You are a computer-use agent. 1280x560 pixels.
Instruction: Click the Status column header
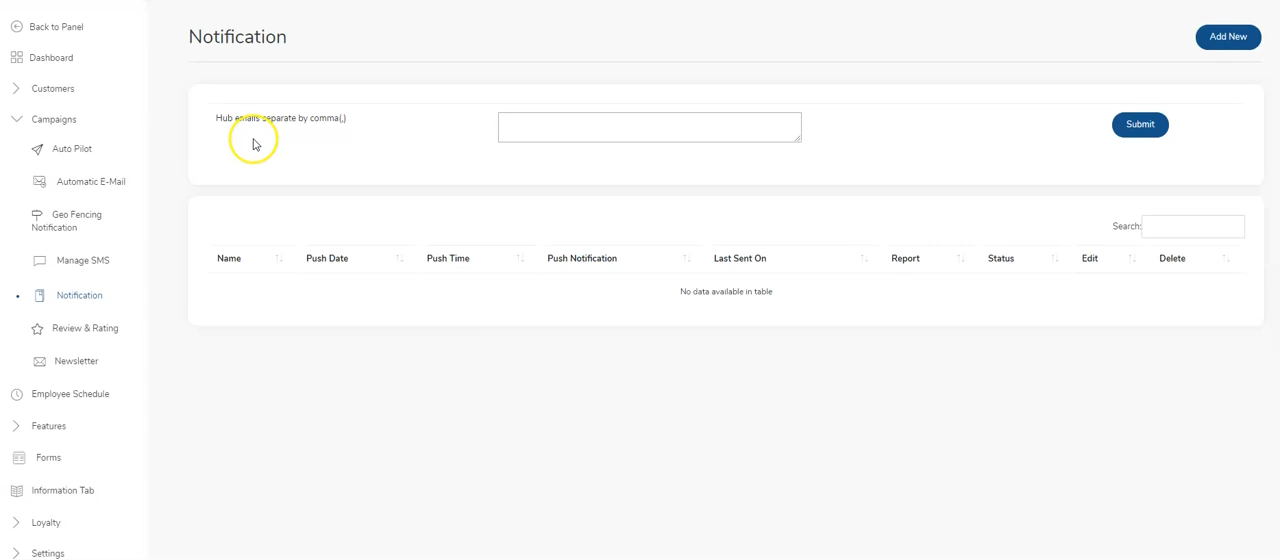[1001, 259]
